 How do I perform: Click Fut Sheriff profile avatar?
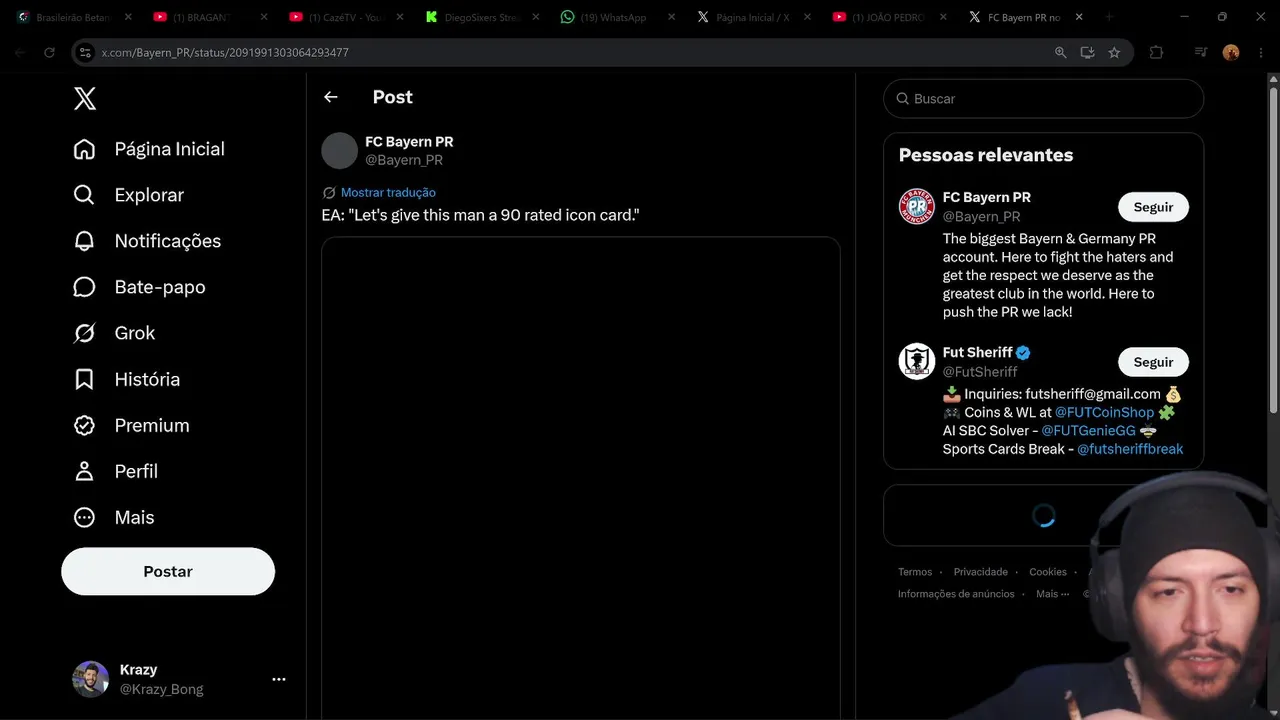916,361
